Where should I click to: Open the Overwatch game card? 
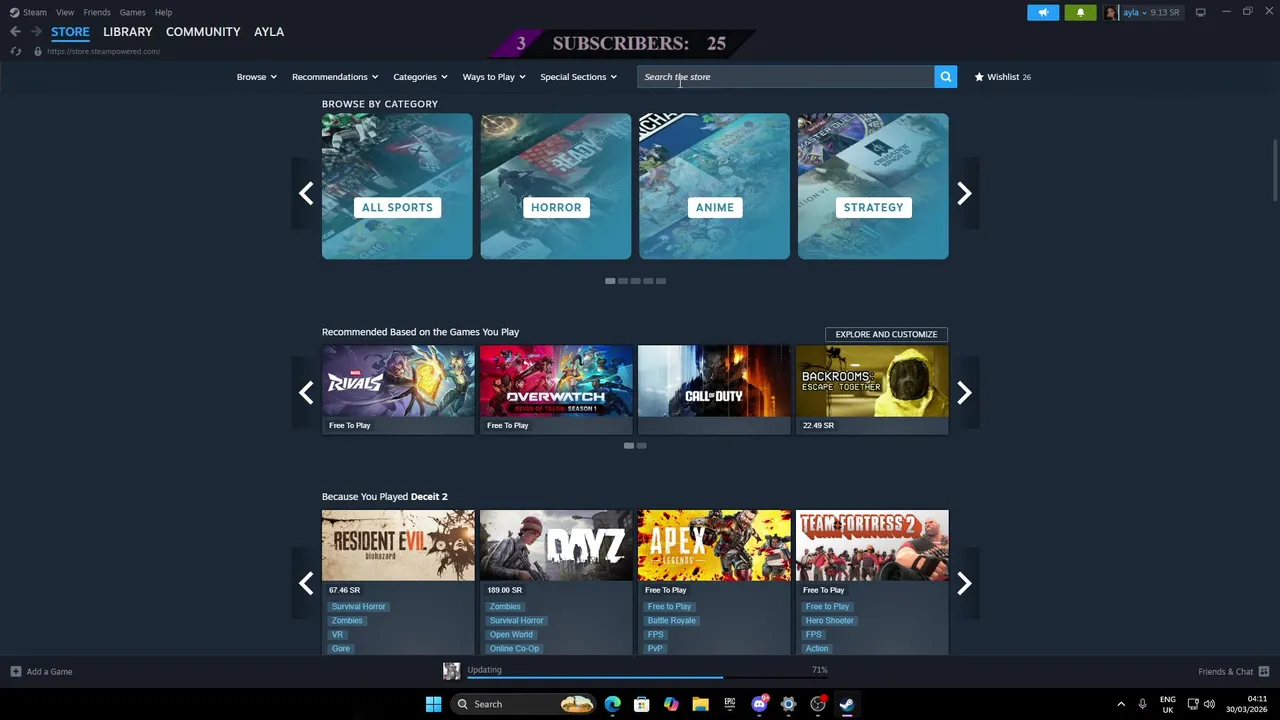pyautogui.click(x=556, y=389)
